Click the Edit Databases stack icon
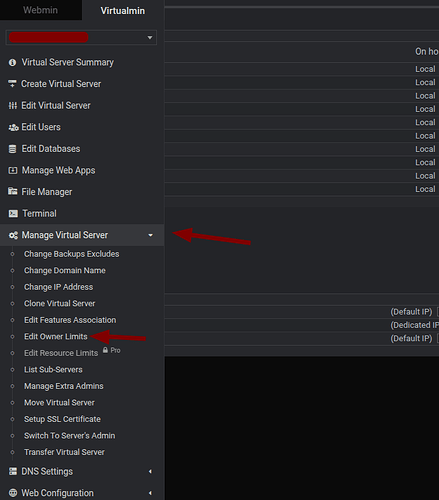The width and height of the screenshot is (439, 500). point(12,149)
